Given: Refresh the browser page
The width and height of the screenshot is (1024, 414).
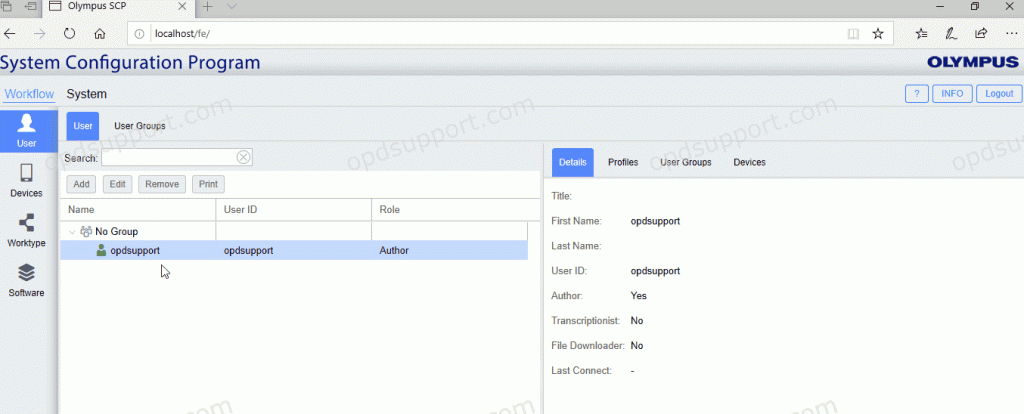Looking at the screenshot, I should [69, 33].
